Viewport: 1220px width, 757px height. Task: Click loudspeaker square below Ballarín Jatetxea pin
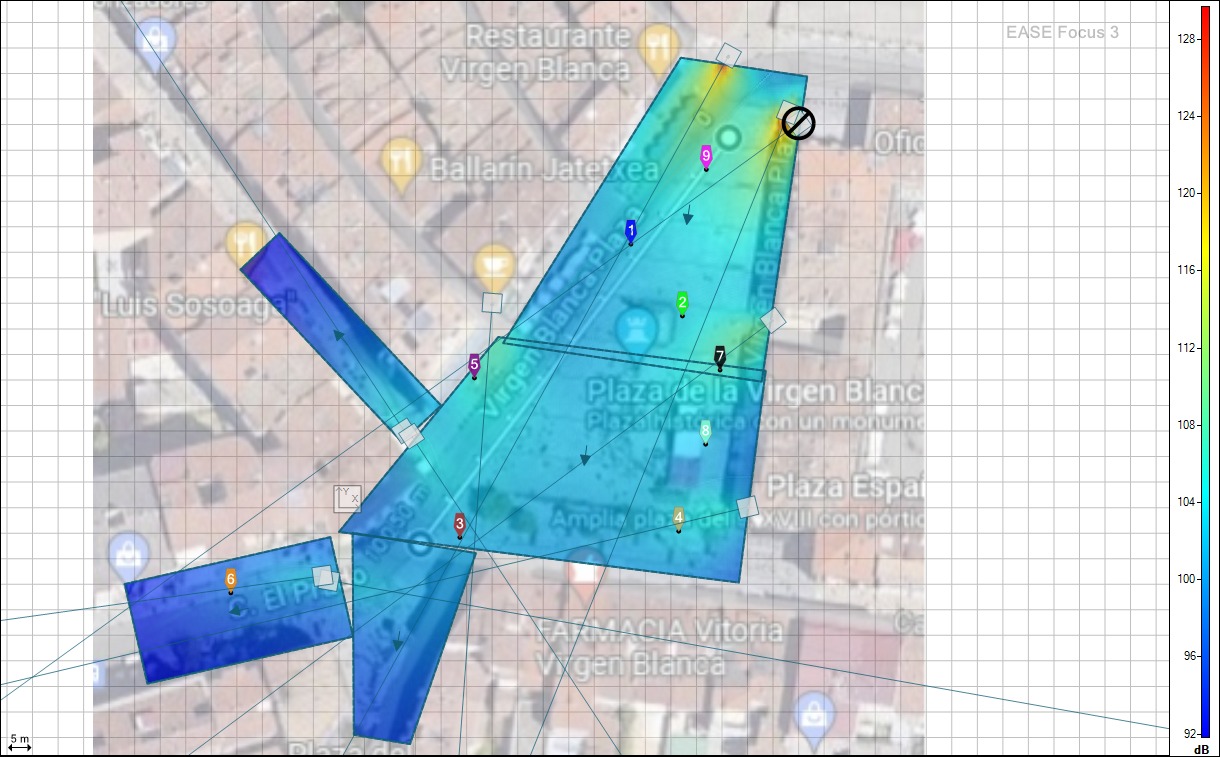(491, 303)
